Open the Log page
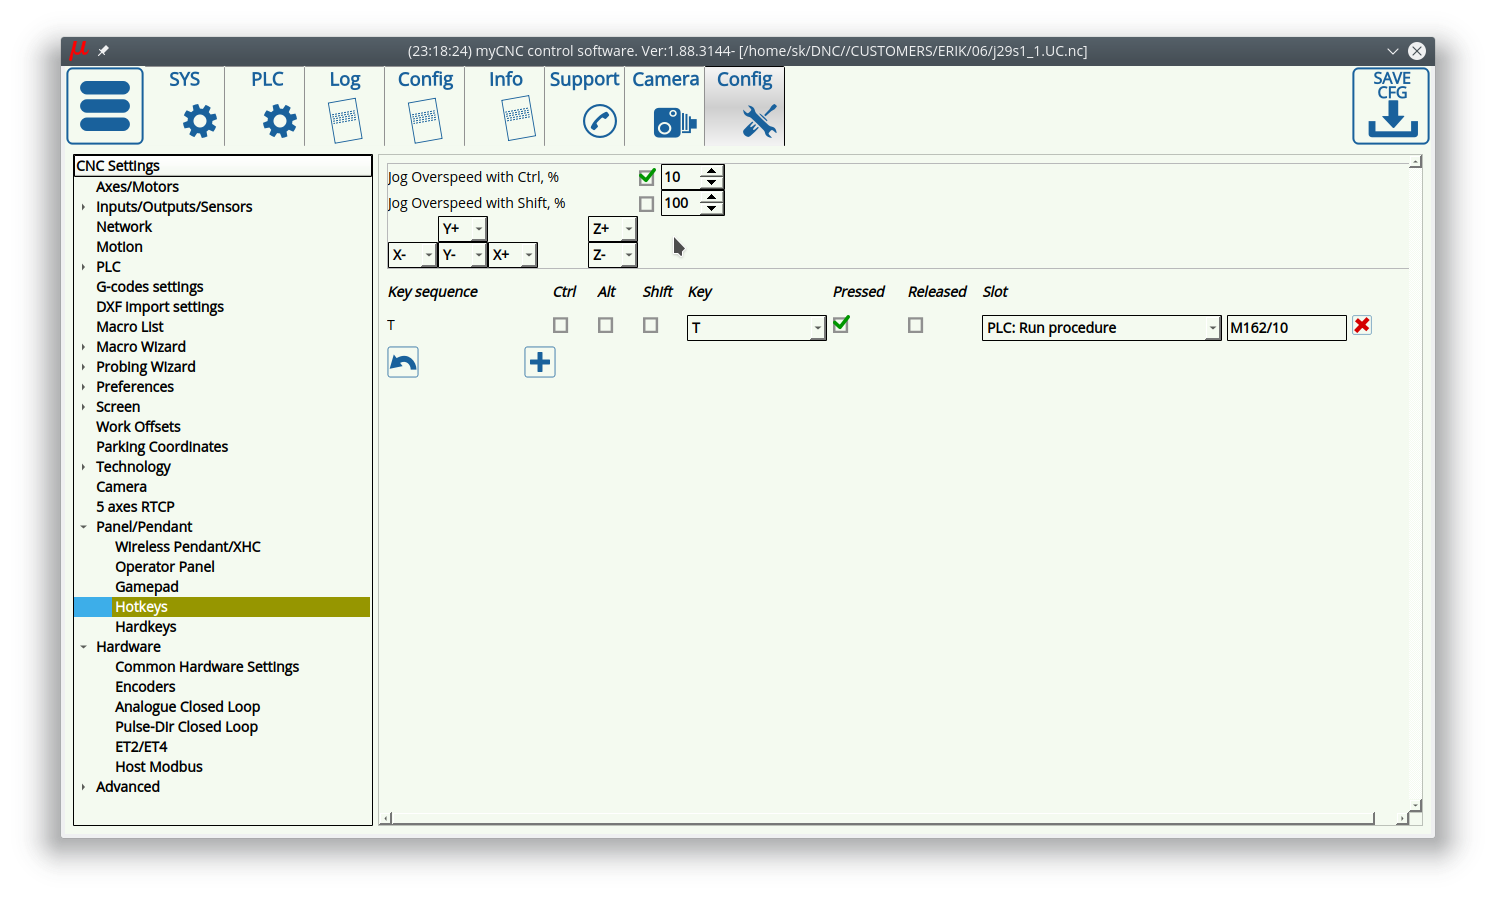 [x=345, y=106]
